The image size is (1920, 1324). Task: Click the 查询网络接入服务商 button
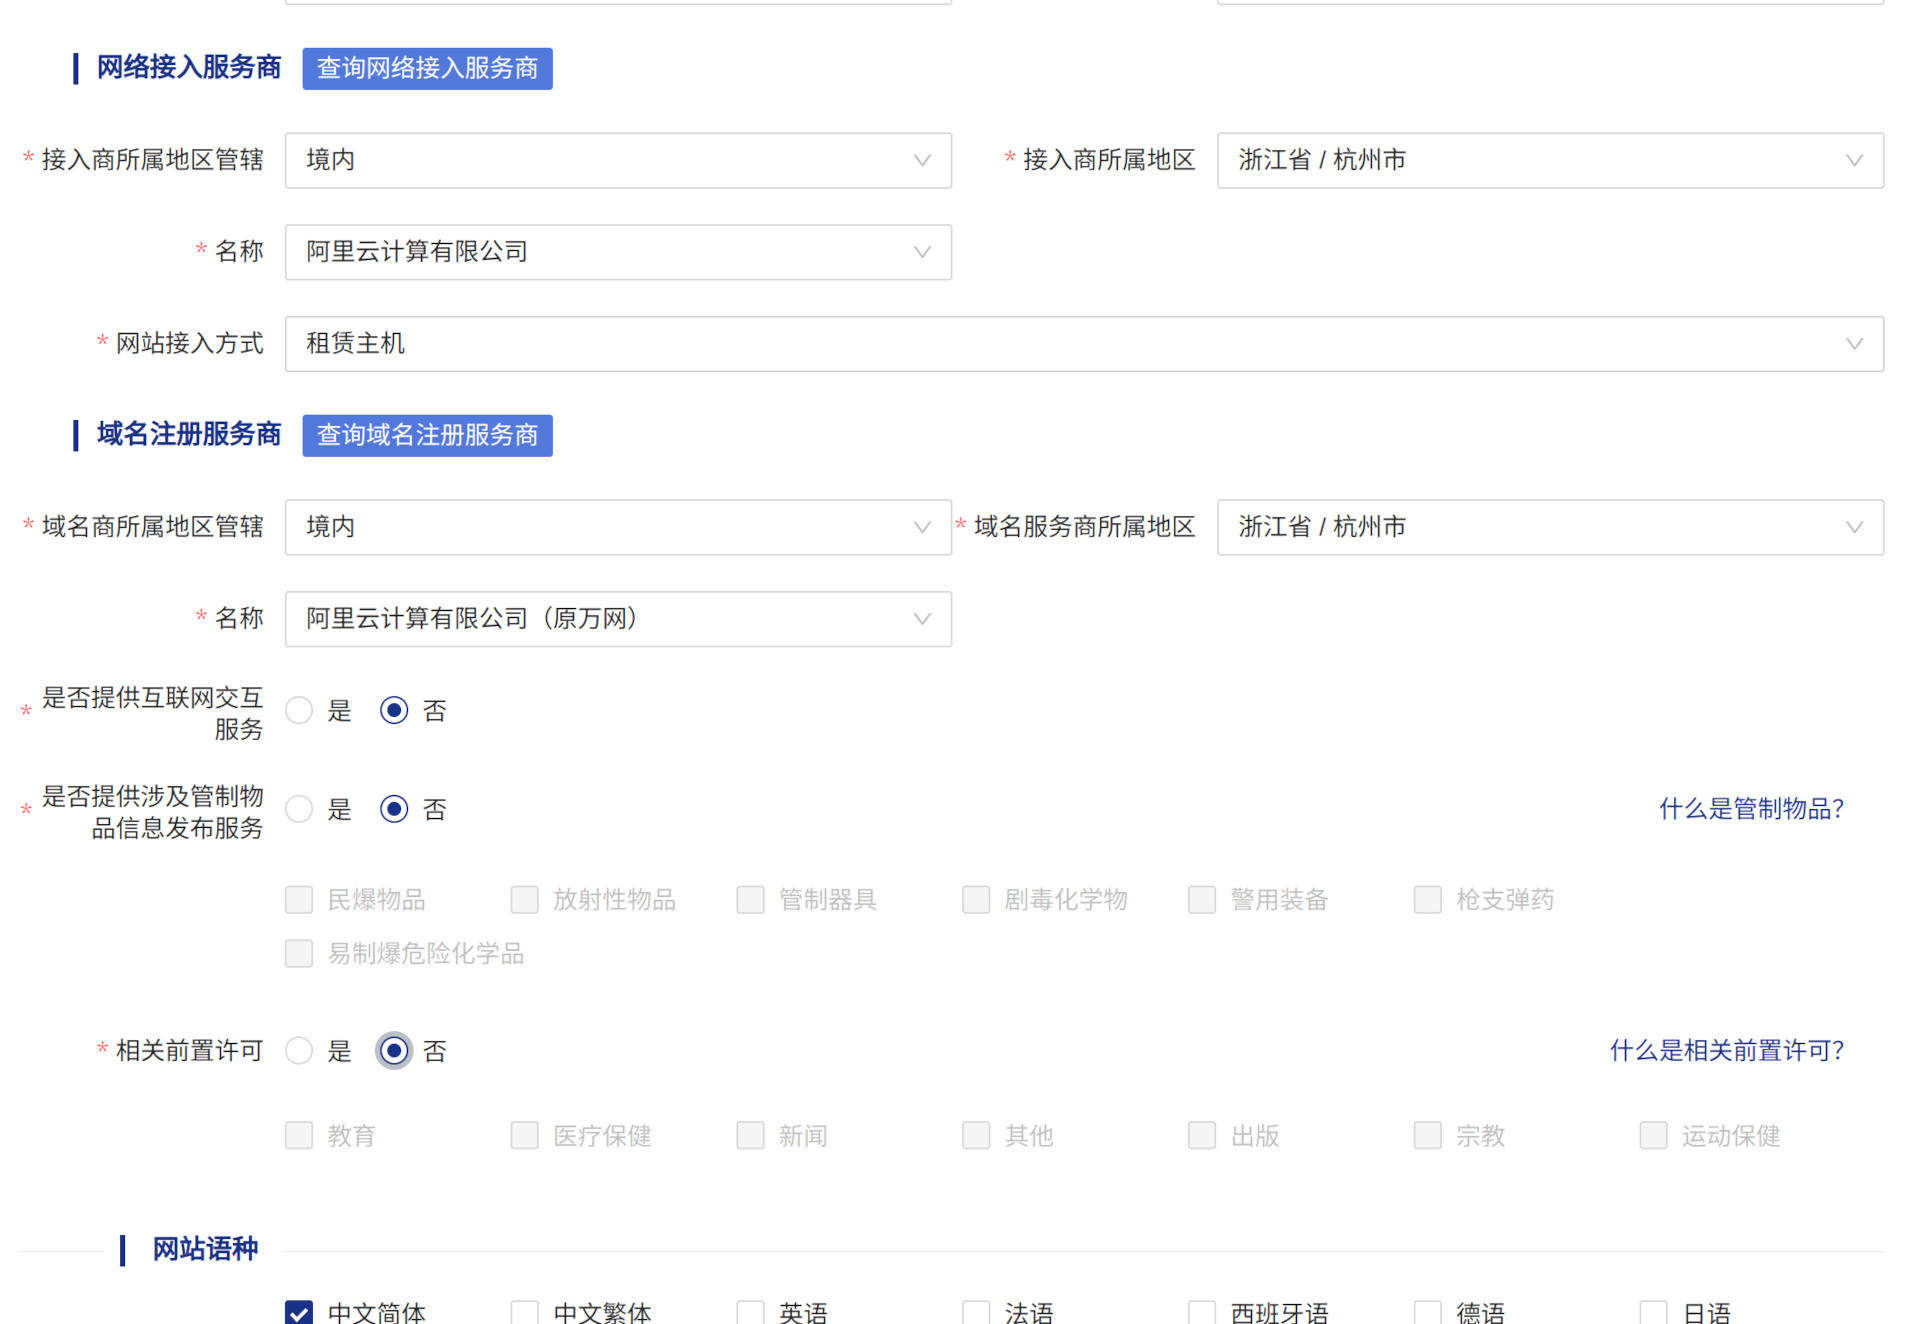[x=427, y=68]
